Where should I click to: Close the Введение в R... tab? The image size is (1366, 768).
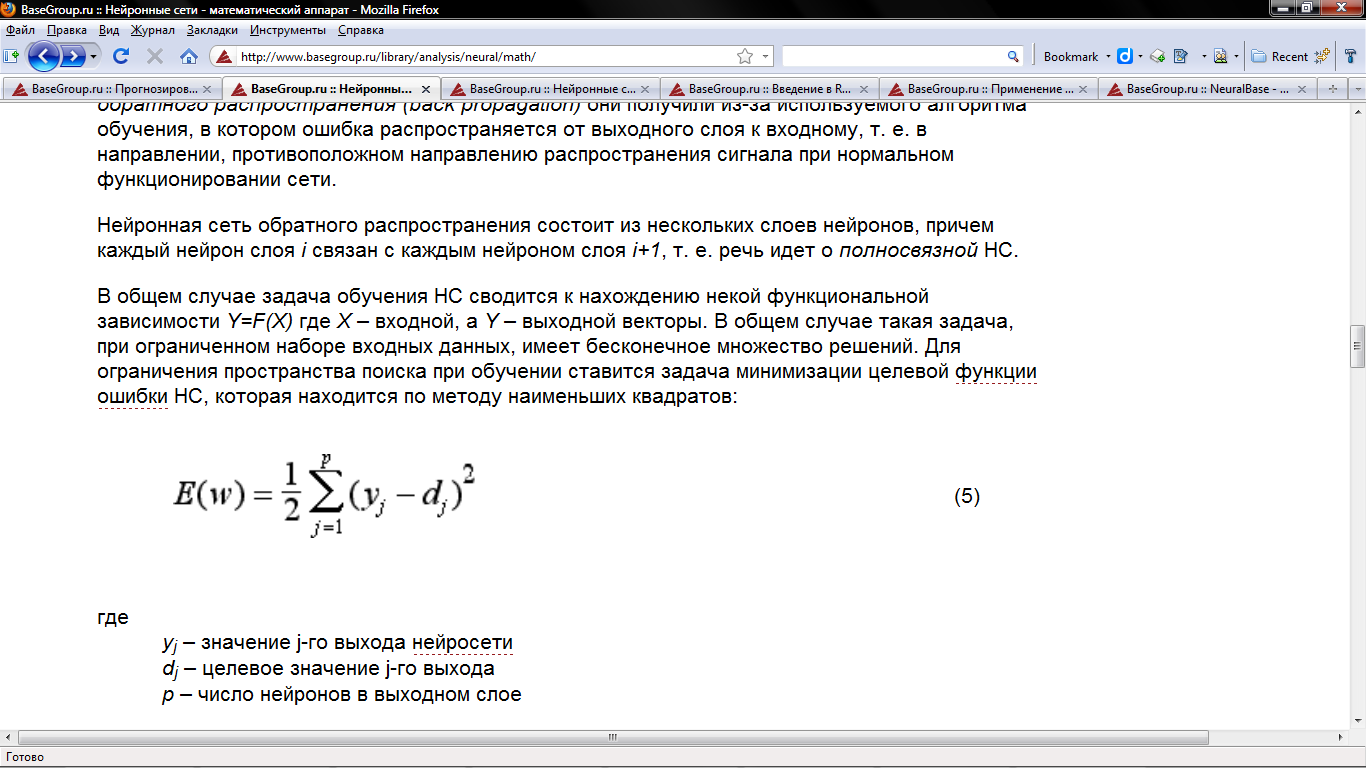pos(864,89)
